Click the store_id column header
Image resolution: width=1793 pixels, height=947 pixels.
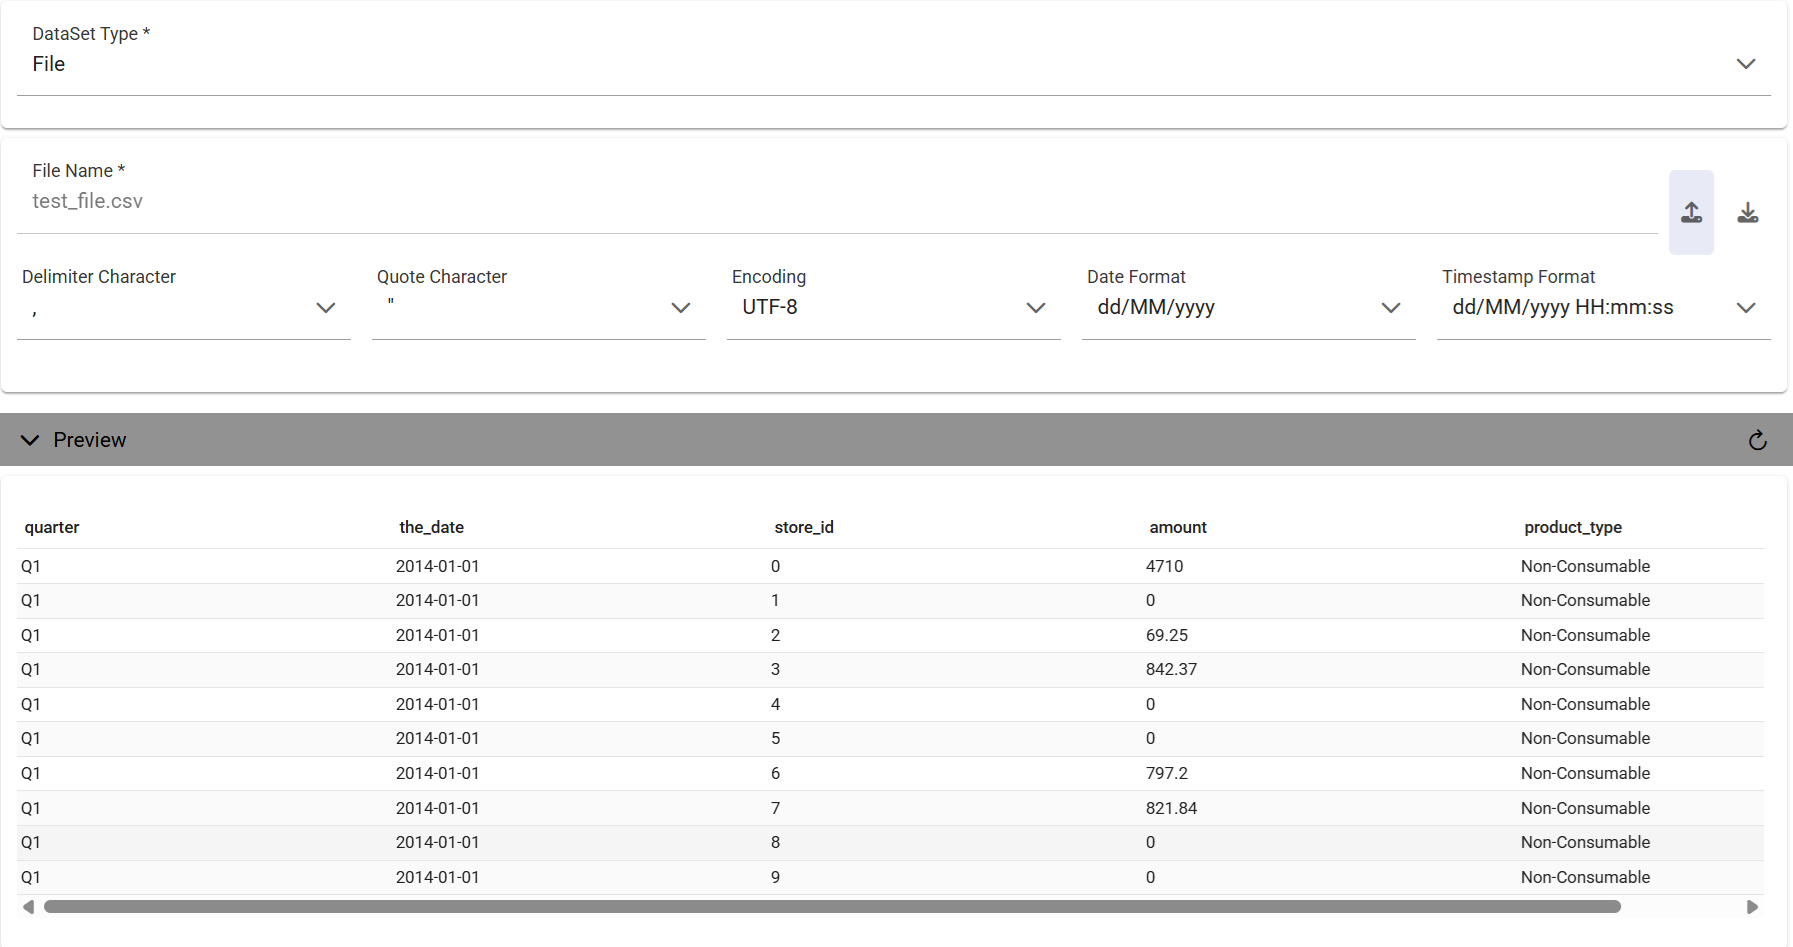804,527
